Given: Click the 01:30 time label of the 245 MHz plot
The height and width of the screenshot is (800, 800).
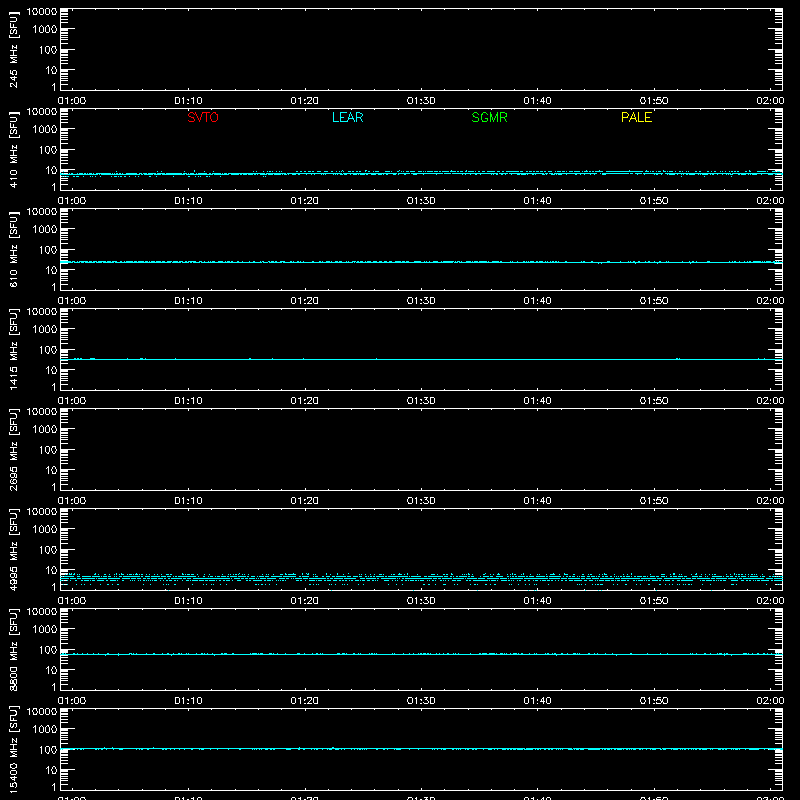Looking at the screenshot, I should [421, 101].
